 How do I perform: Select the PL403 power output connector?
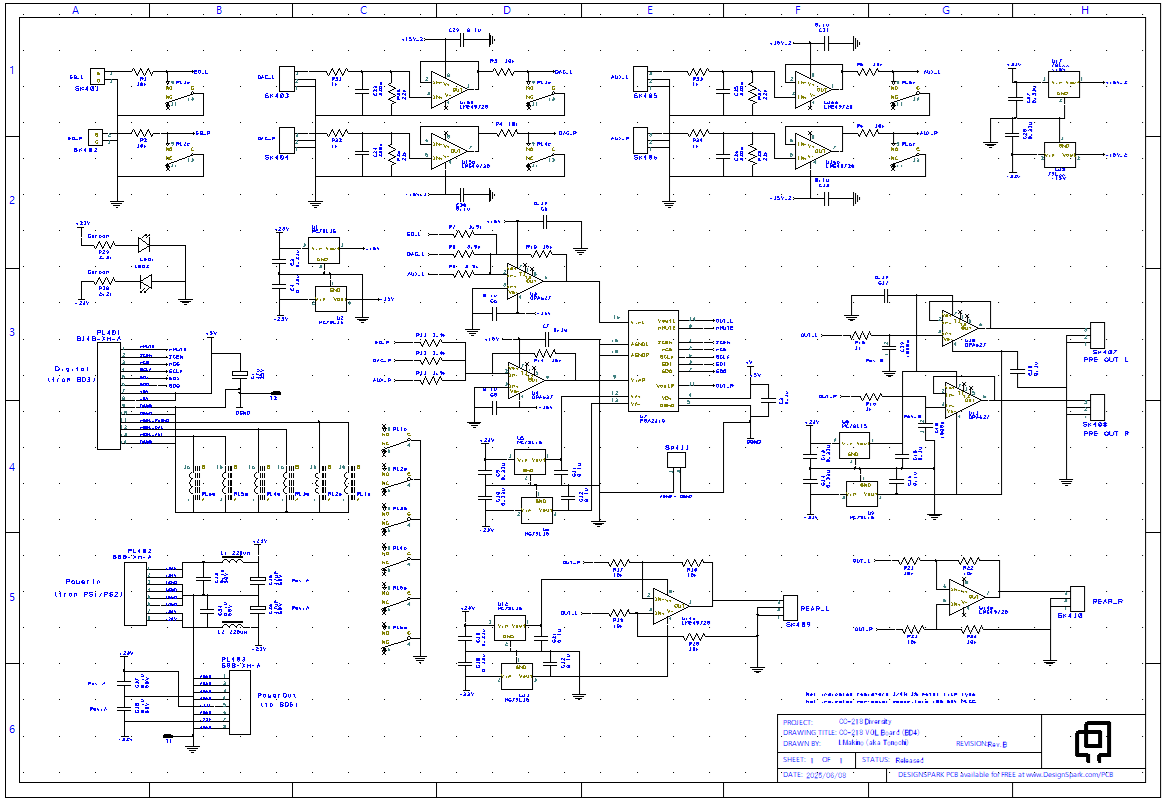pyautogui.click(x=239, y=702)
